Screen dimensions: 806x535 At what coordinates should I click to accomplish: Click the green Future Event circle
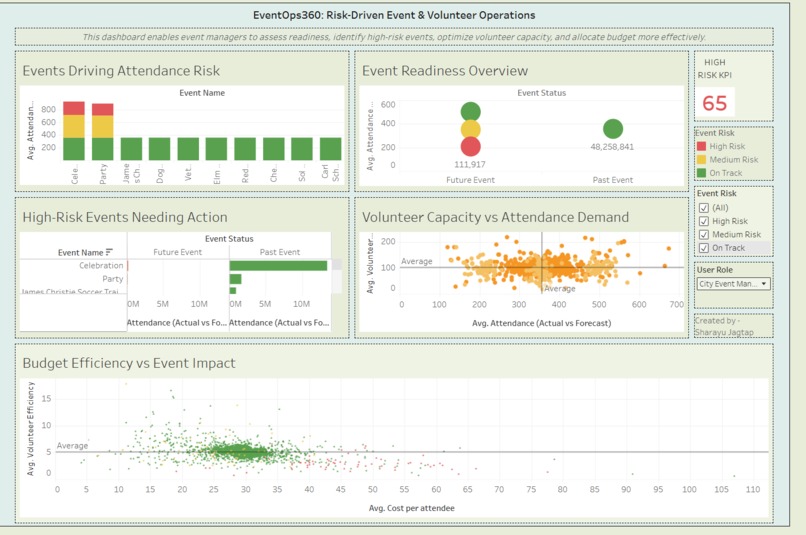[470, 109]
